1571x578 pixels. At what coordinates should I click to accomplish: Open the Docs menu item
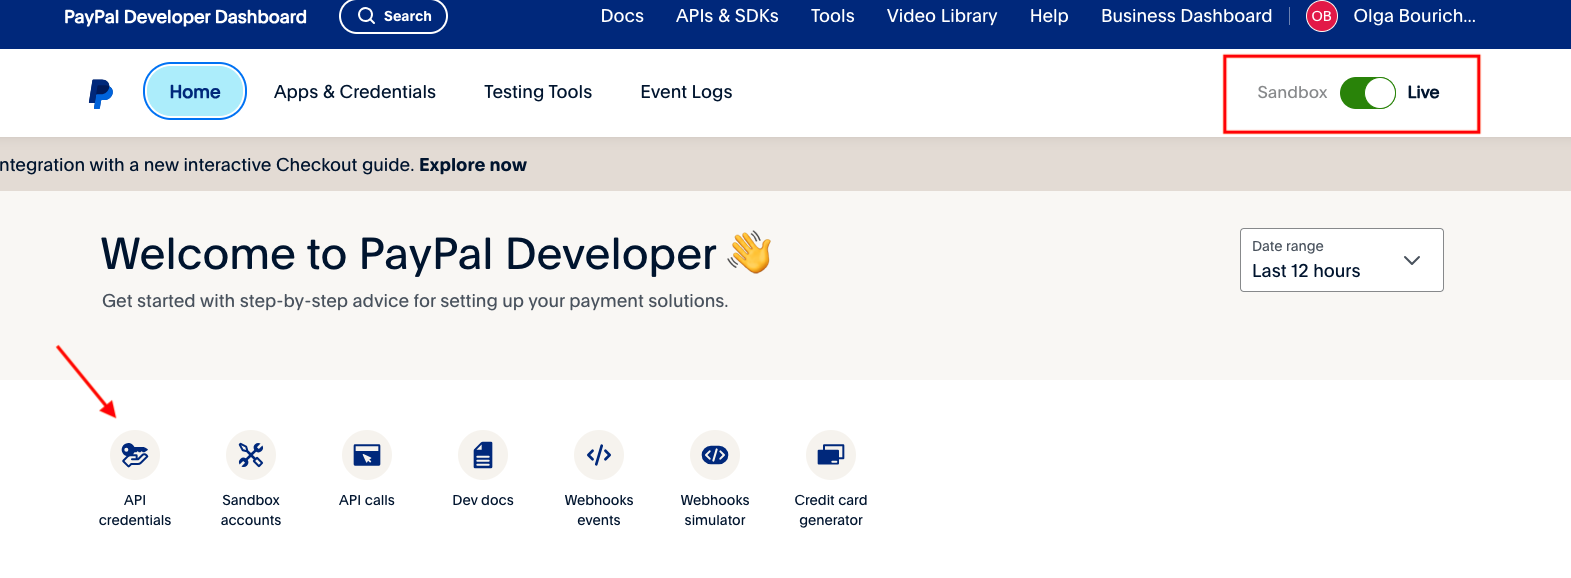(x=622, y=16)
